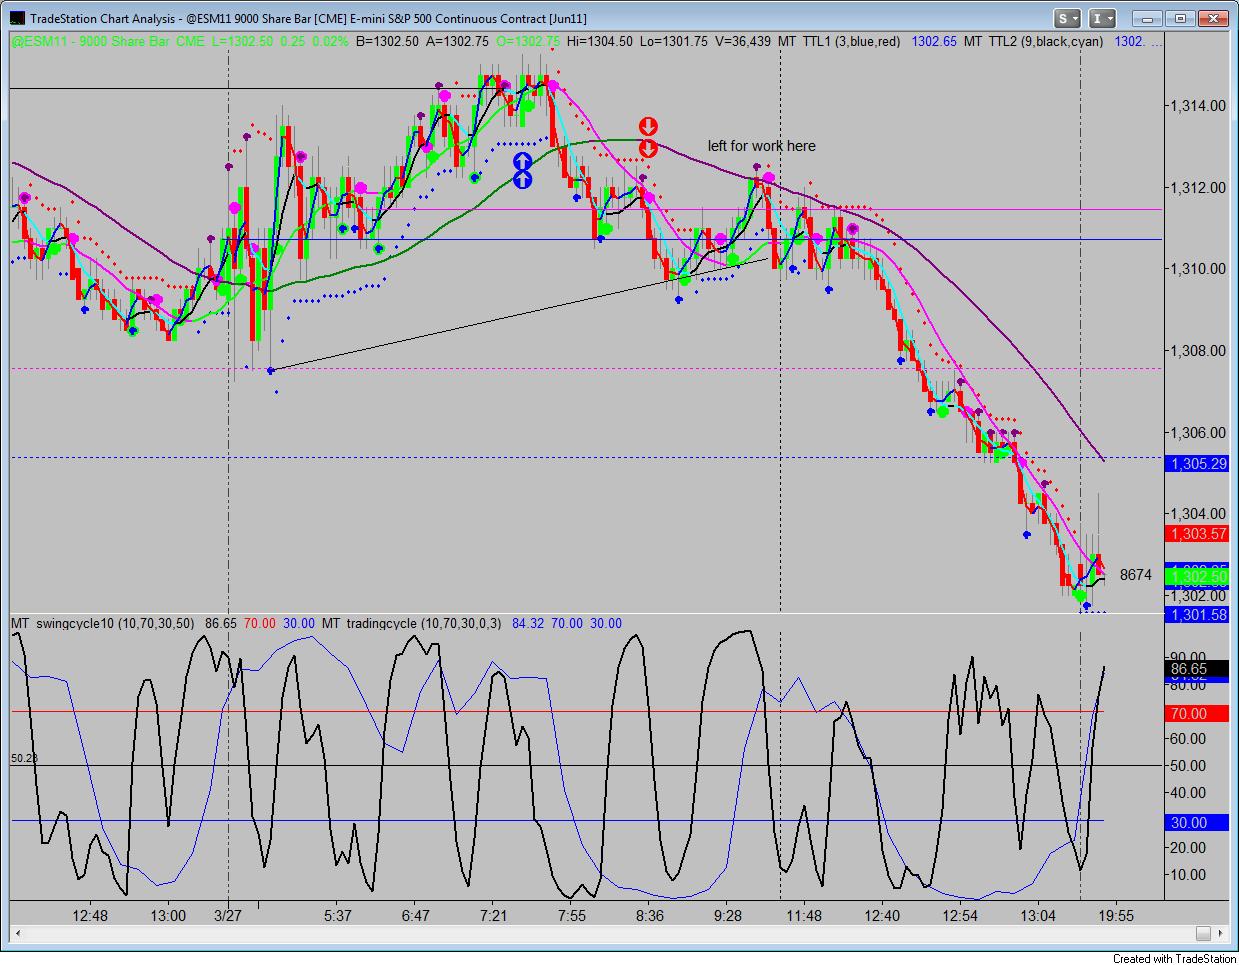Click the 11:48 time axis label
1239x965 pixels.
point(803,915)
